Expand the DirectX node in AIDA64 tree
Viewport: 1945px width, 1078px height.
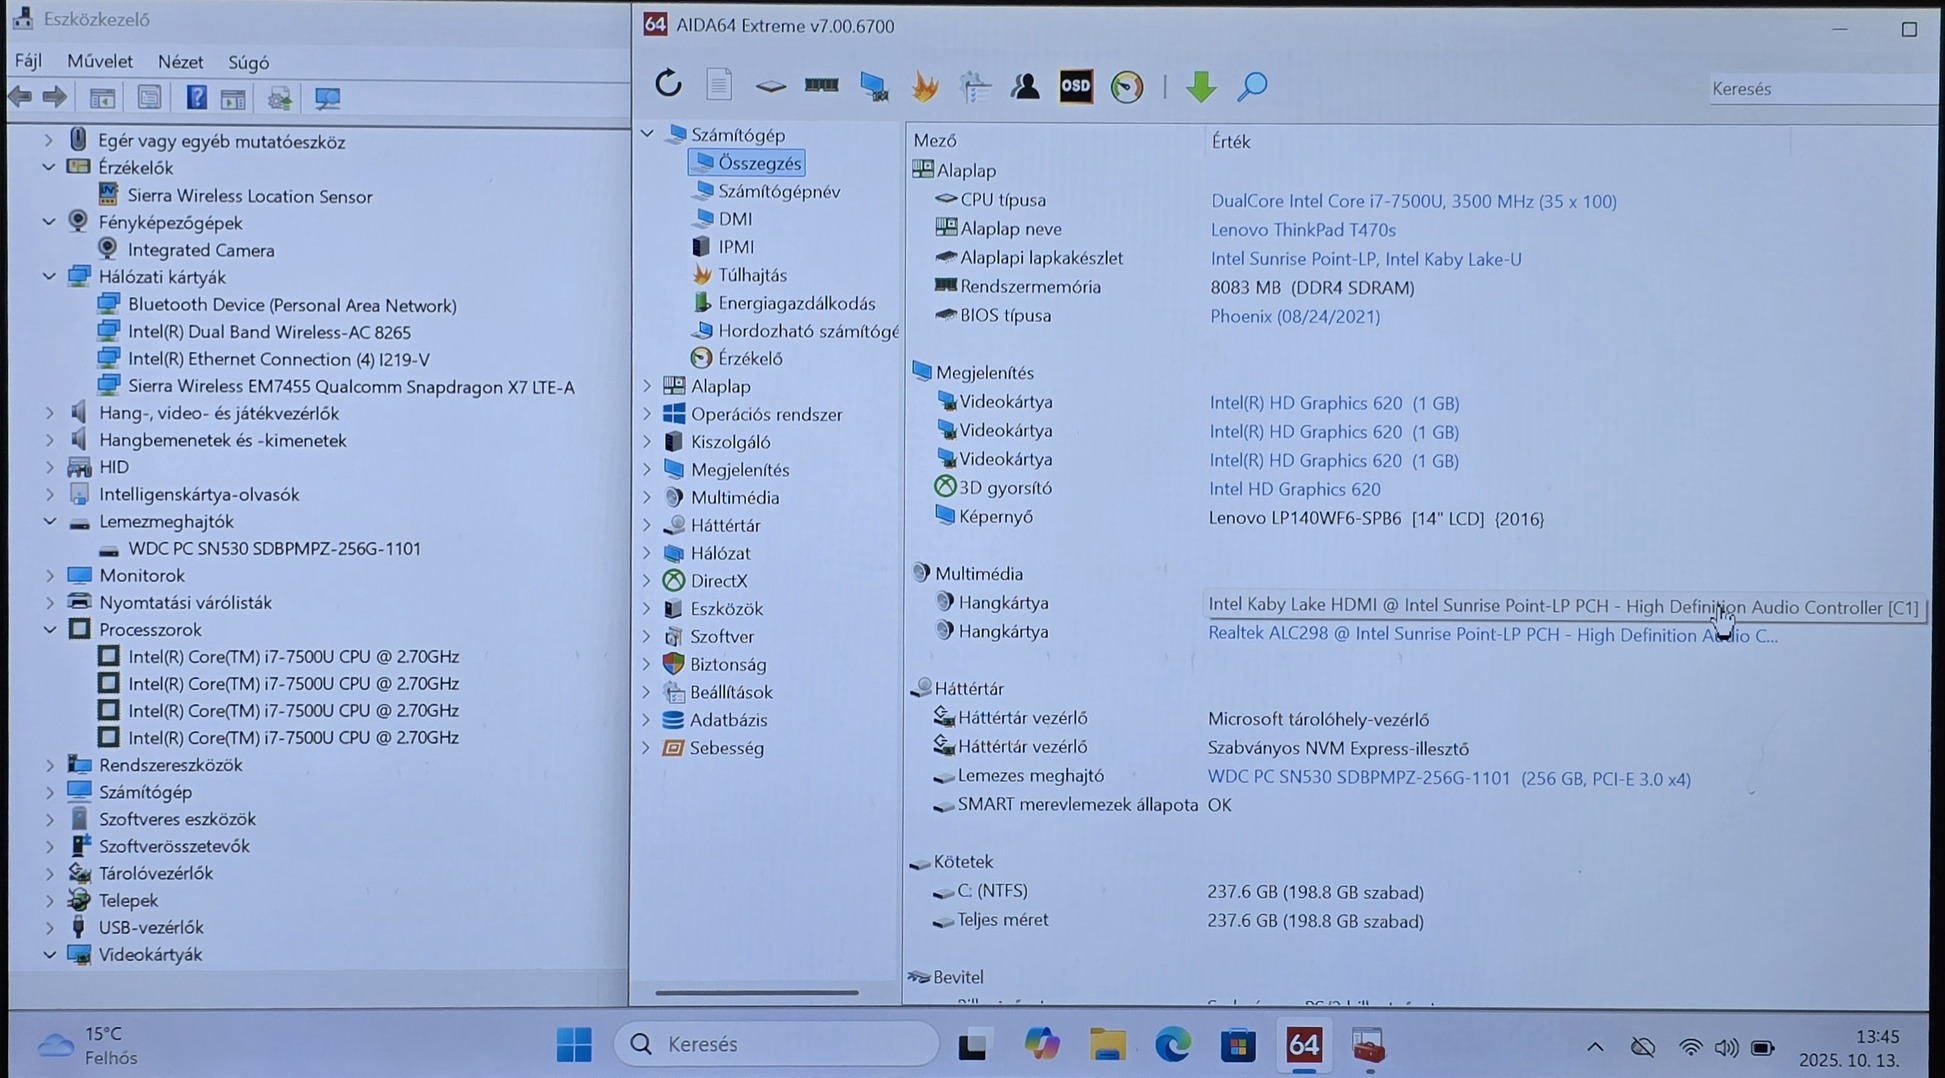click(x=647, y=580)
